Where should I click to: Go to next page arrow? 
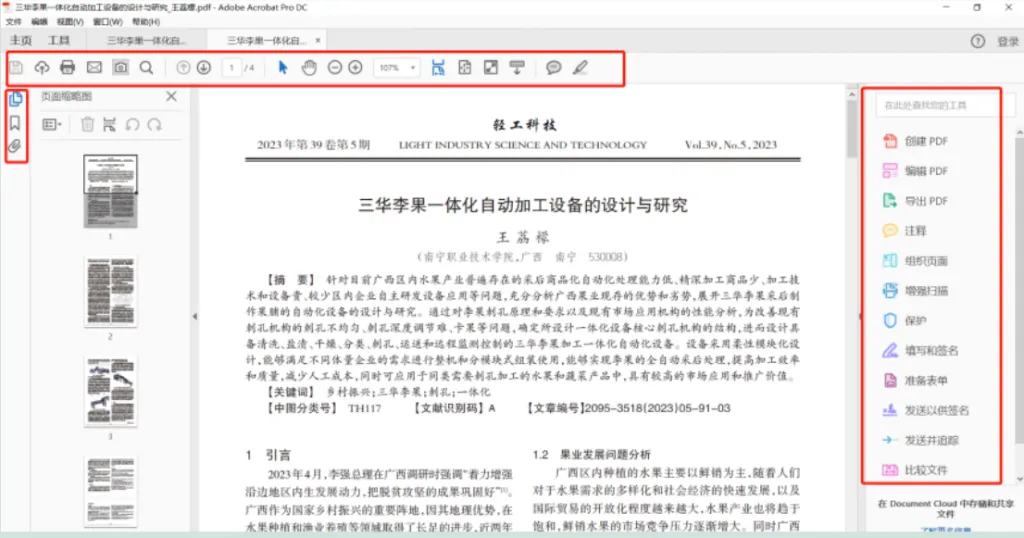tap(204, 67)
